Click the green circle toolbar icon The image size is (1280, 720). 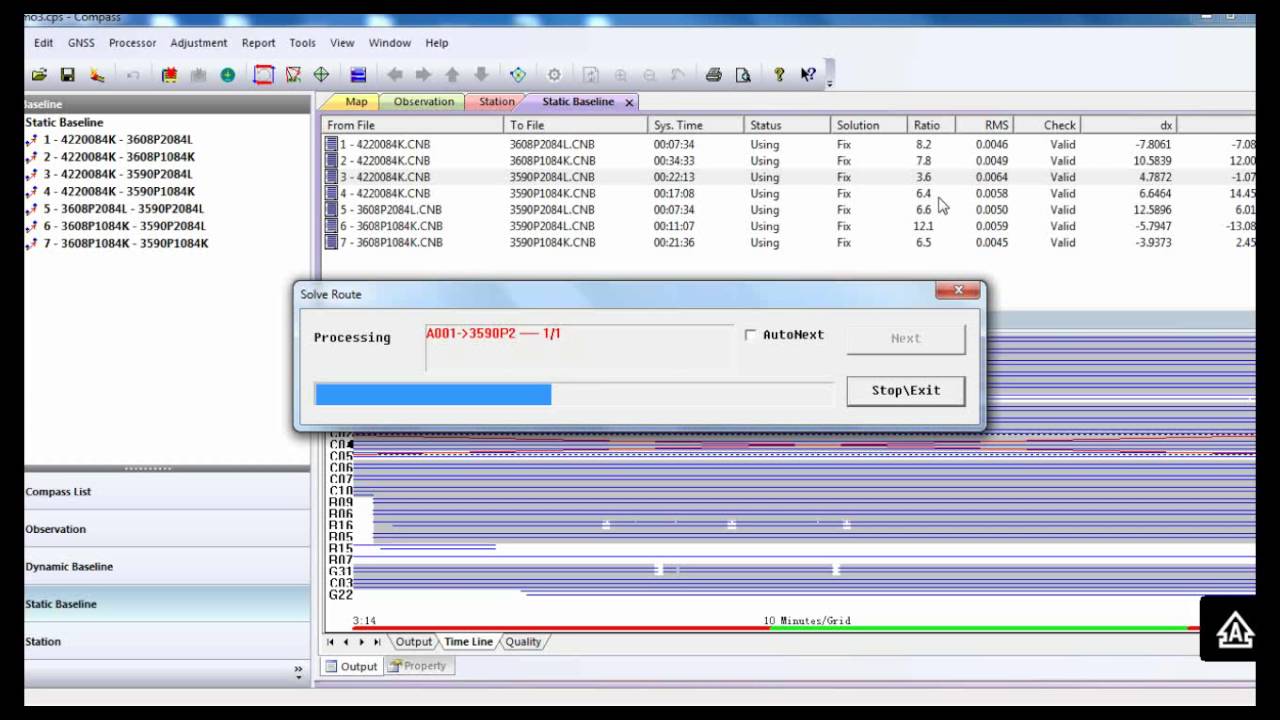(x=228, y=75)
